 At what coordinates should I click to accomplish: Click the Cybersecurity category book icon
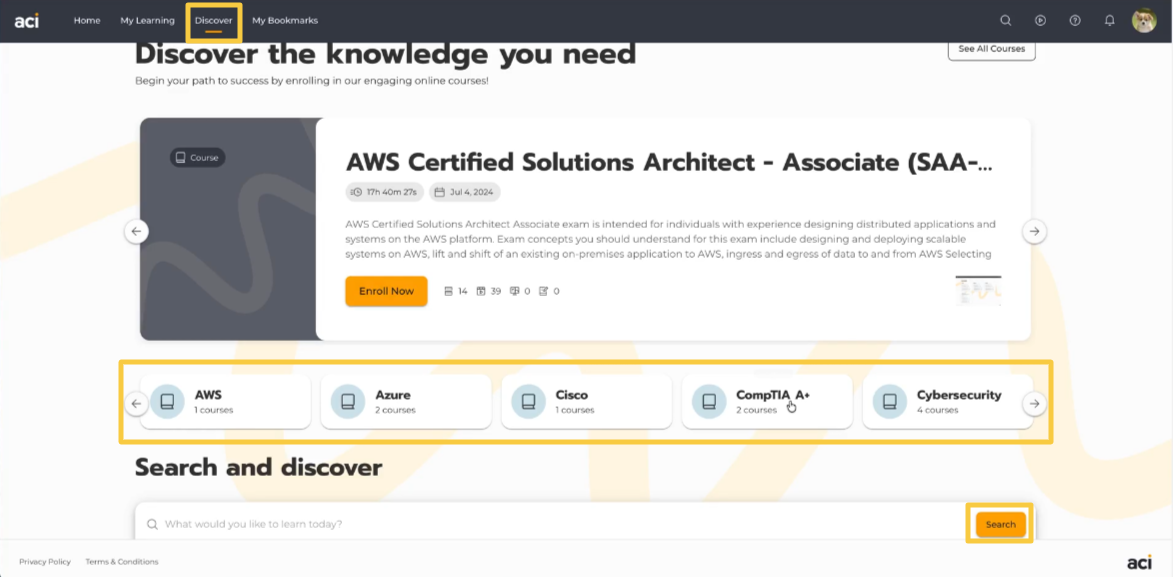(889, 402)
